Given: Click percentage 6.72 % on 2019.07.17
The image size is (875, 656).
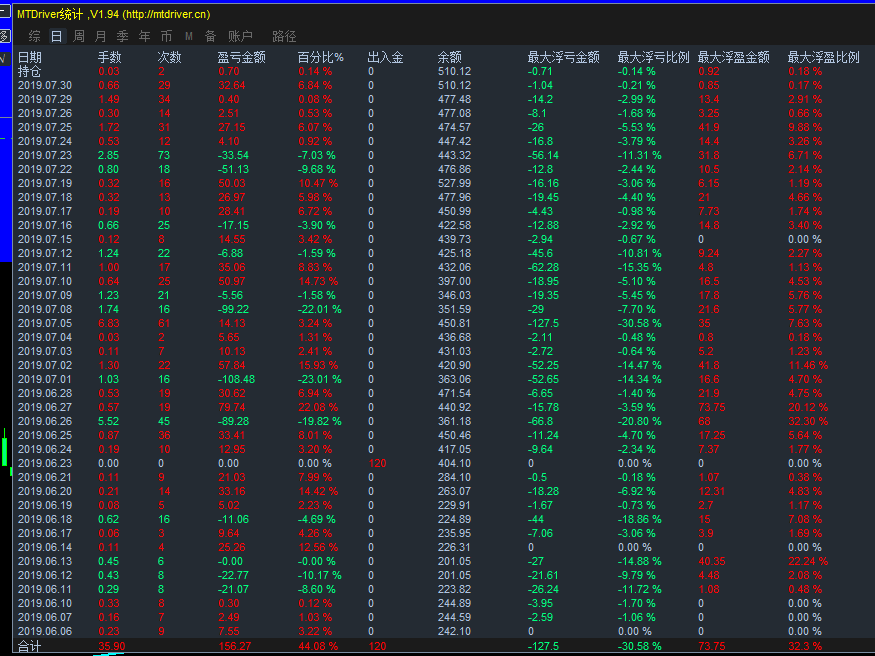Looking at the screenshot, I should pos(315,211).
